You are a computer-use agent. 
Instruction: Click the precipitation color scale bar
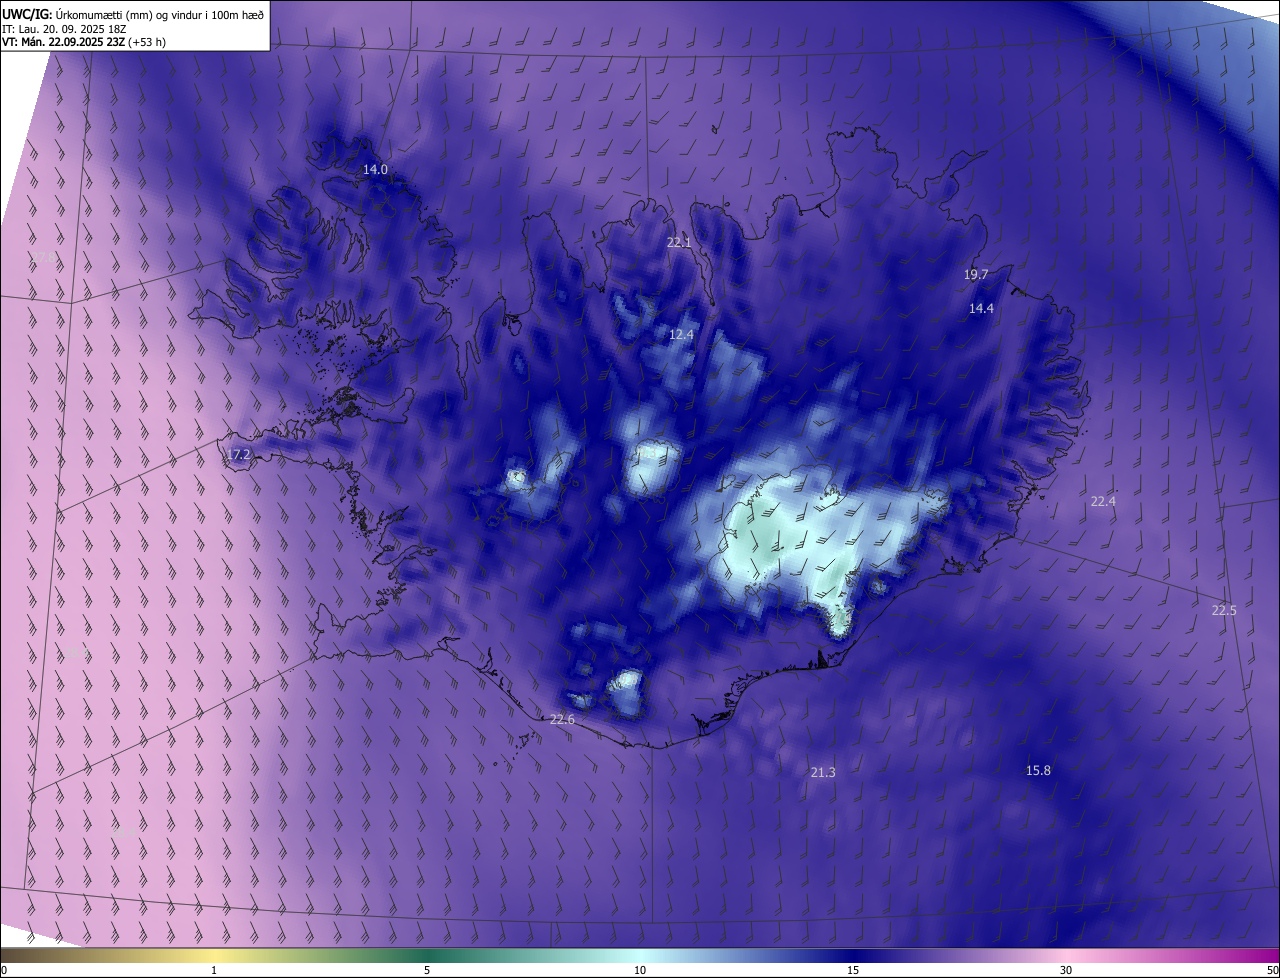click(x=640, y=956)
